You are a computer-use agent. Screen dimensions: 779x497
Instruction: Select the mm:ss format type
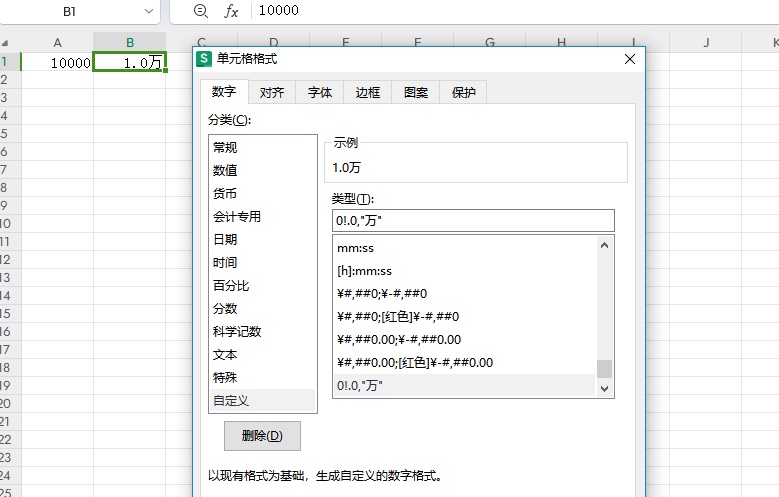point(464,248)
